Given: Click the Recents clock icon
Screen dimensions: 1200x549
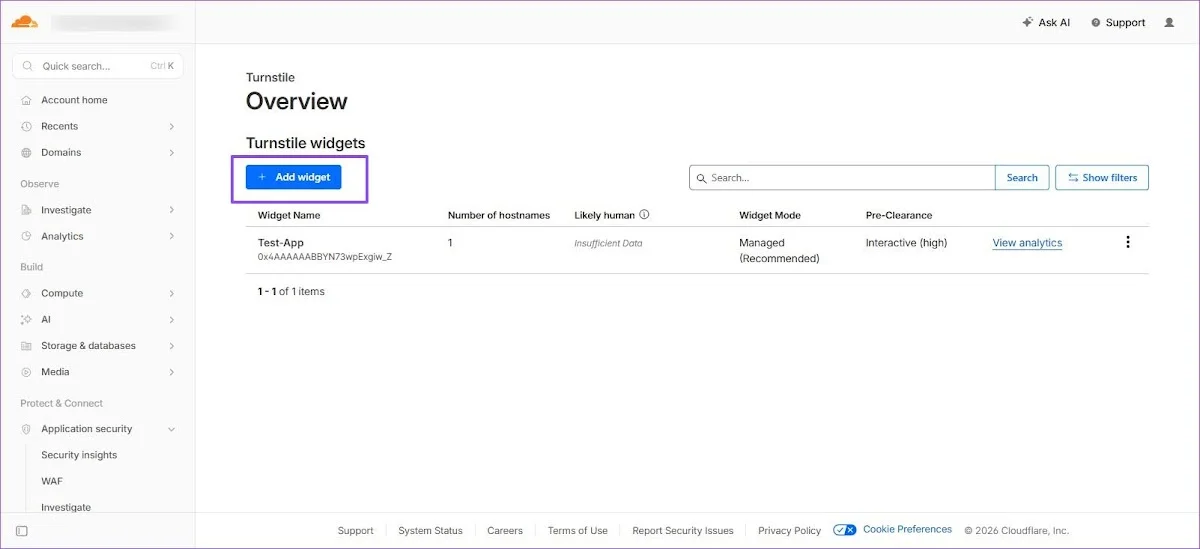Looking at the screenshot, I should (x=26, y=126).
